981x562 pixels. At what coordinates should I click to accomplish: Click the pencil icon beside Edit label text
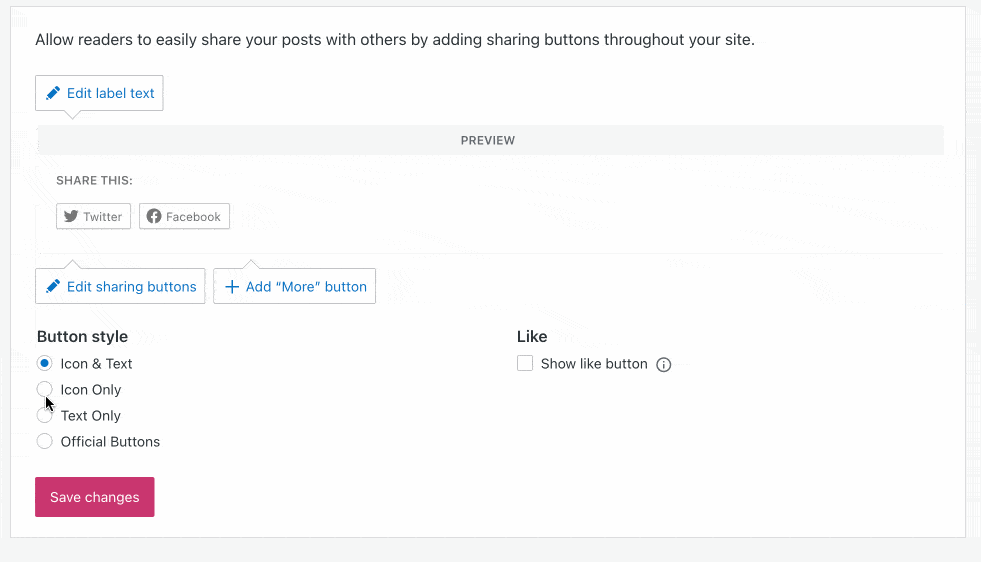click(53, 93)
